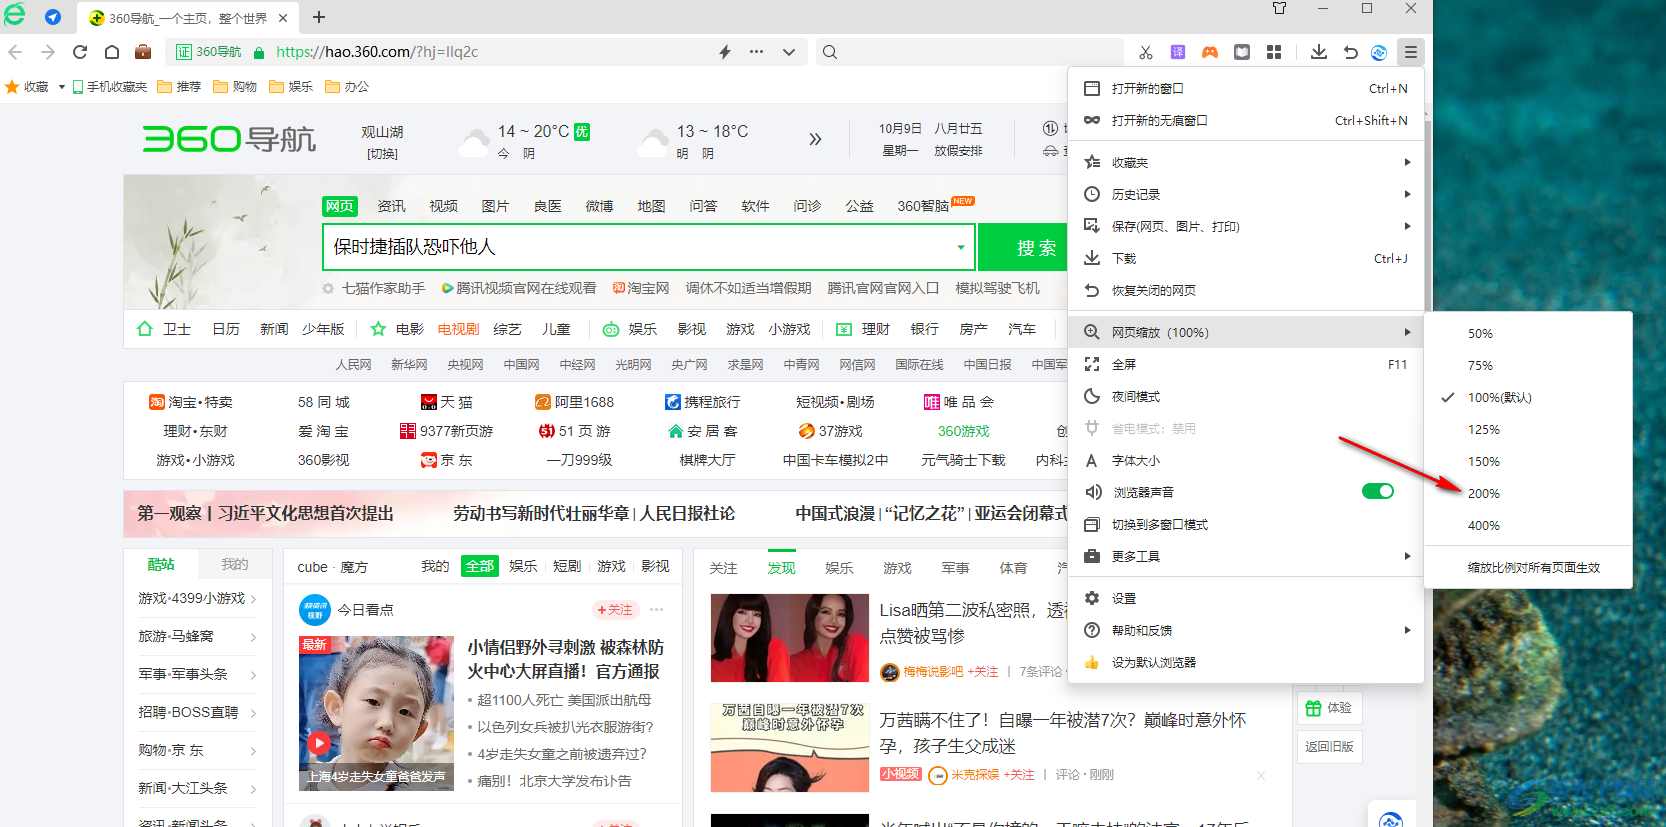The width and height of the screenshot is (1666, 827).
Task: Click the scissors screenshot tool icon
Action: click(1146, 52)
